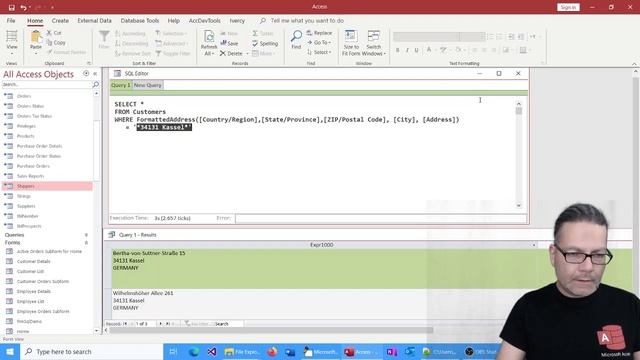Click the record navigator Search box
The height and width of the screenshot is (360, 640).
(x=229, y=324)
